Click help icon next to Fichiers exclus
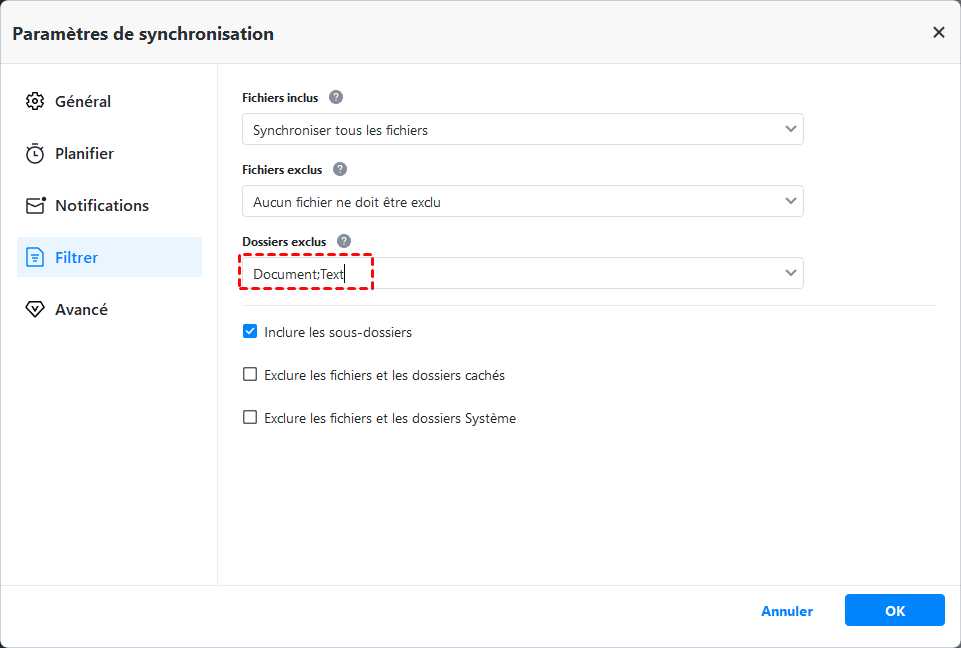 [340, 169]
